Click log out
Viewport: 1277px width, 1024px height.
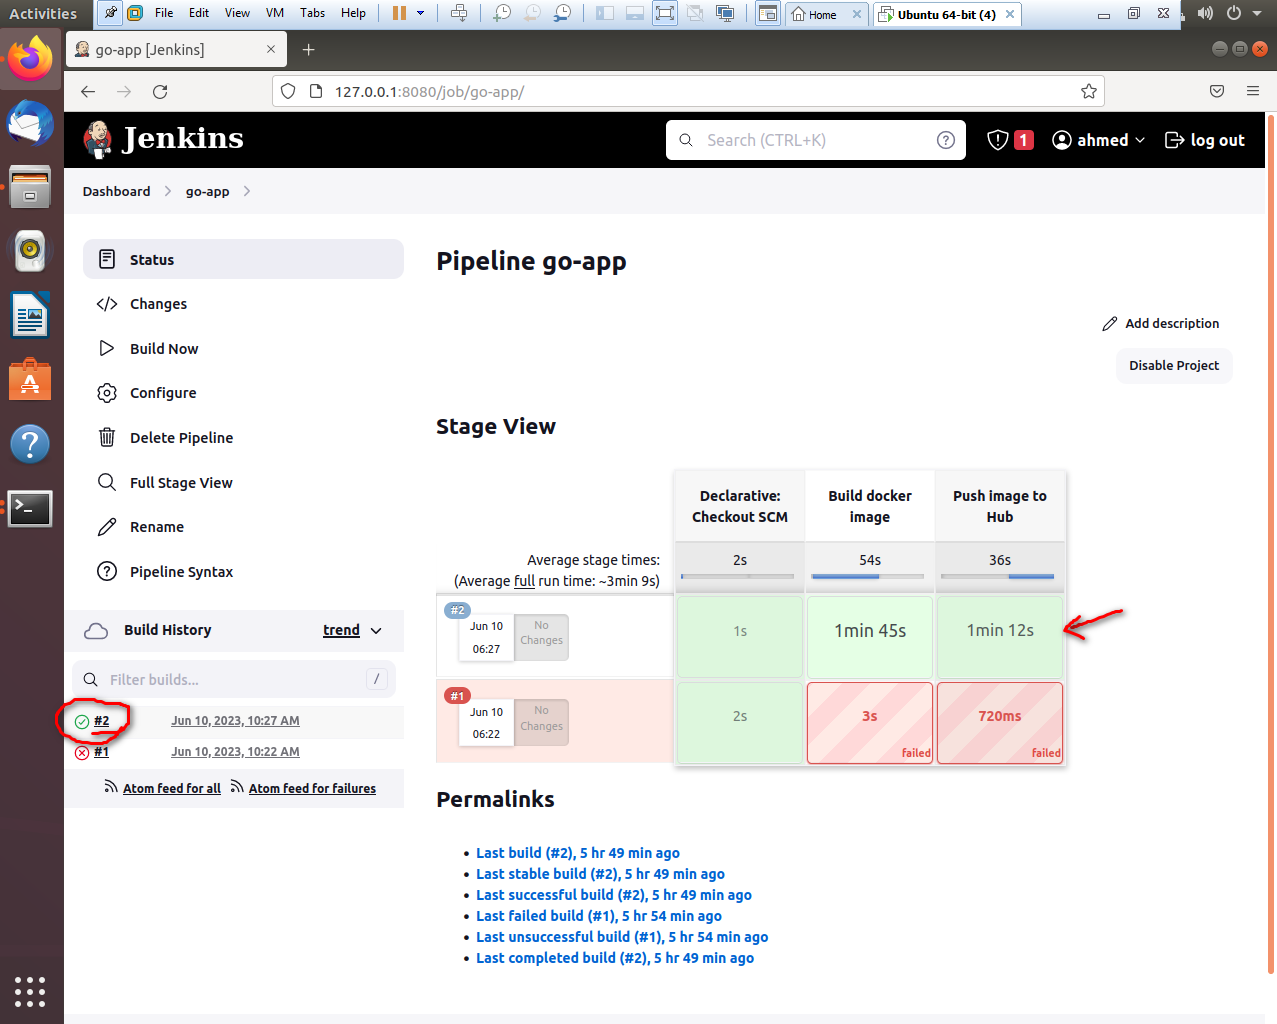tap(1205, 140)
